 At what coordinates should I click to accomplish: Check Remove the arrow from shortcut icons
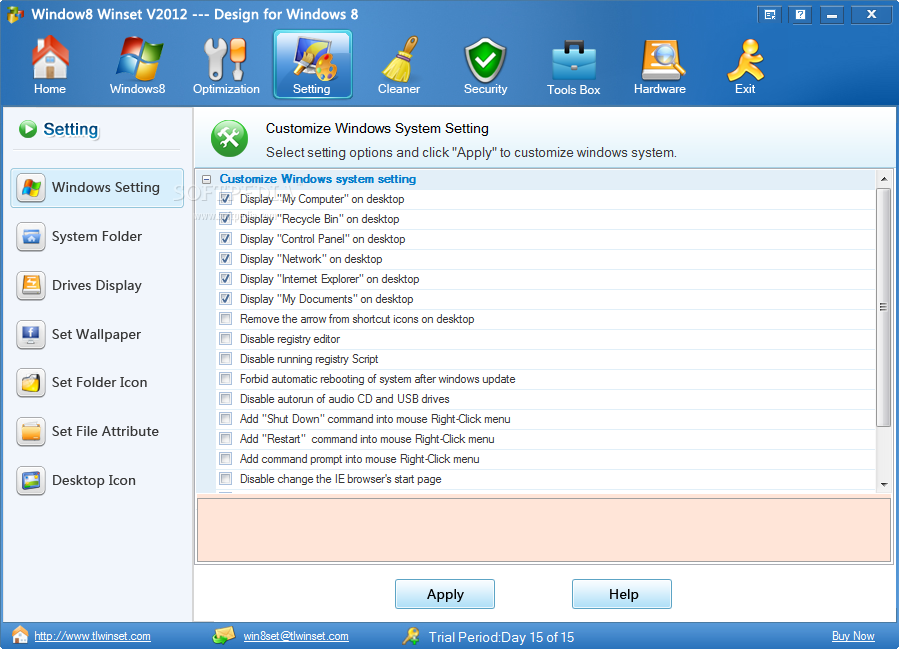226,319
